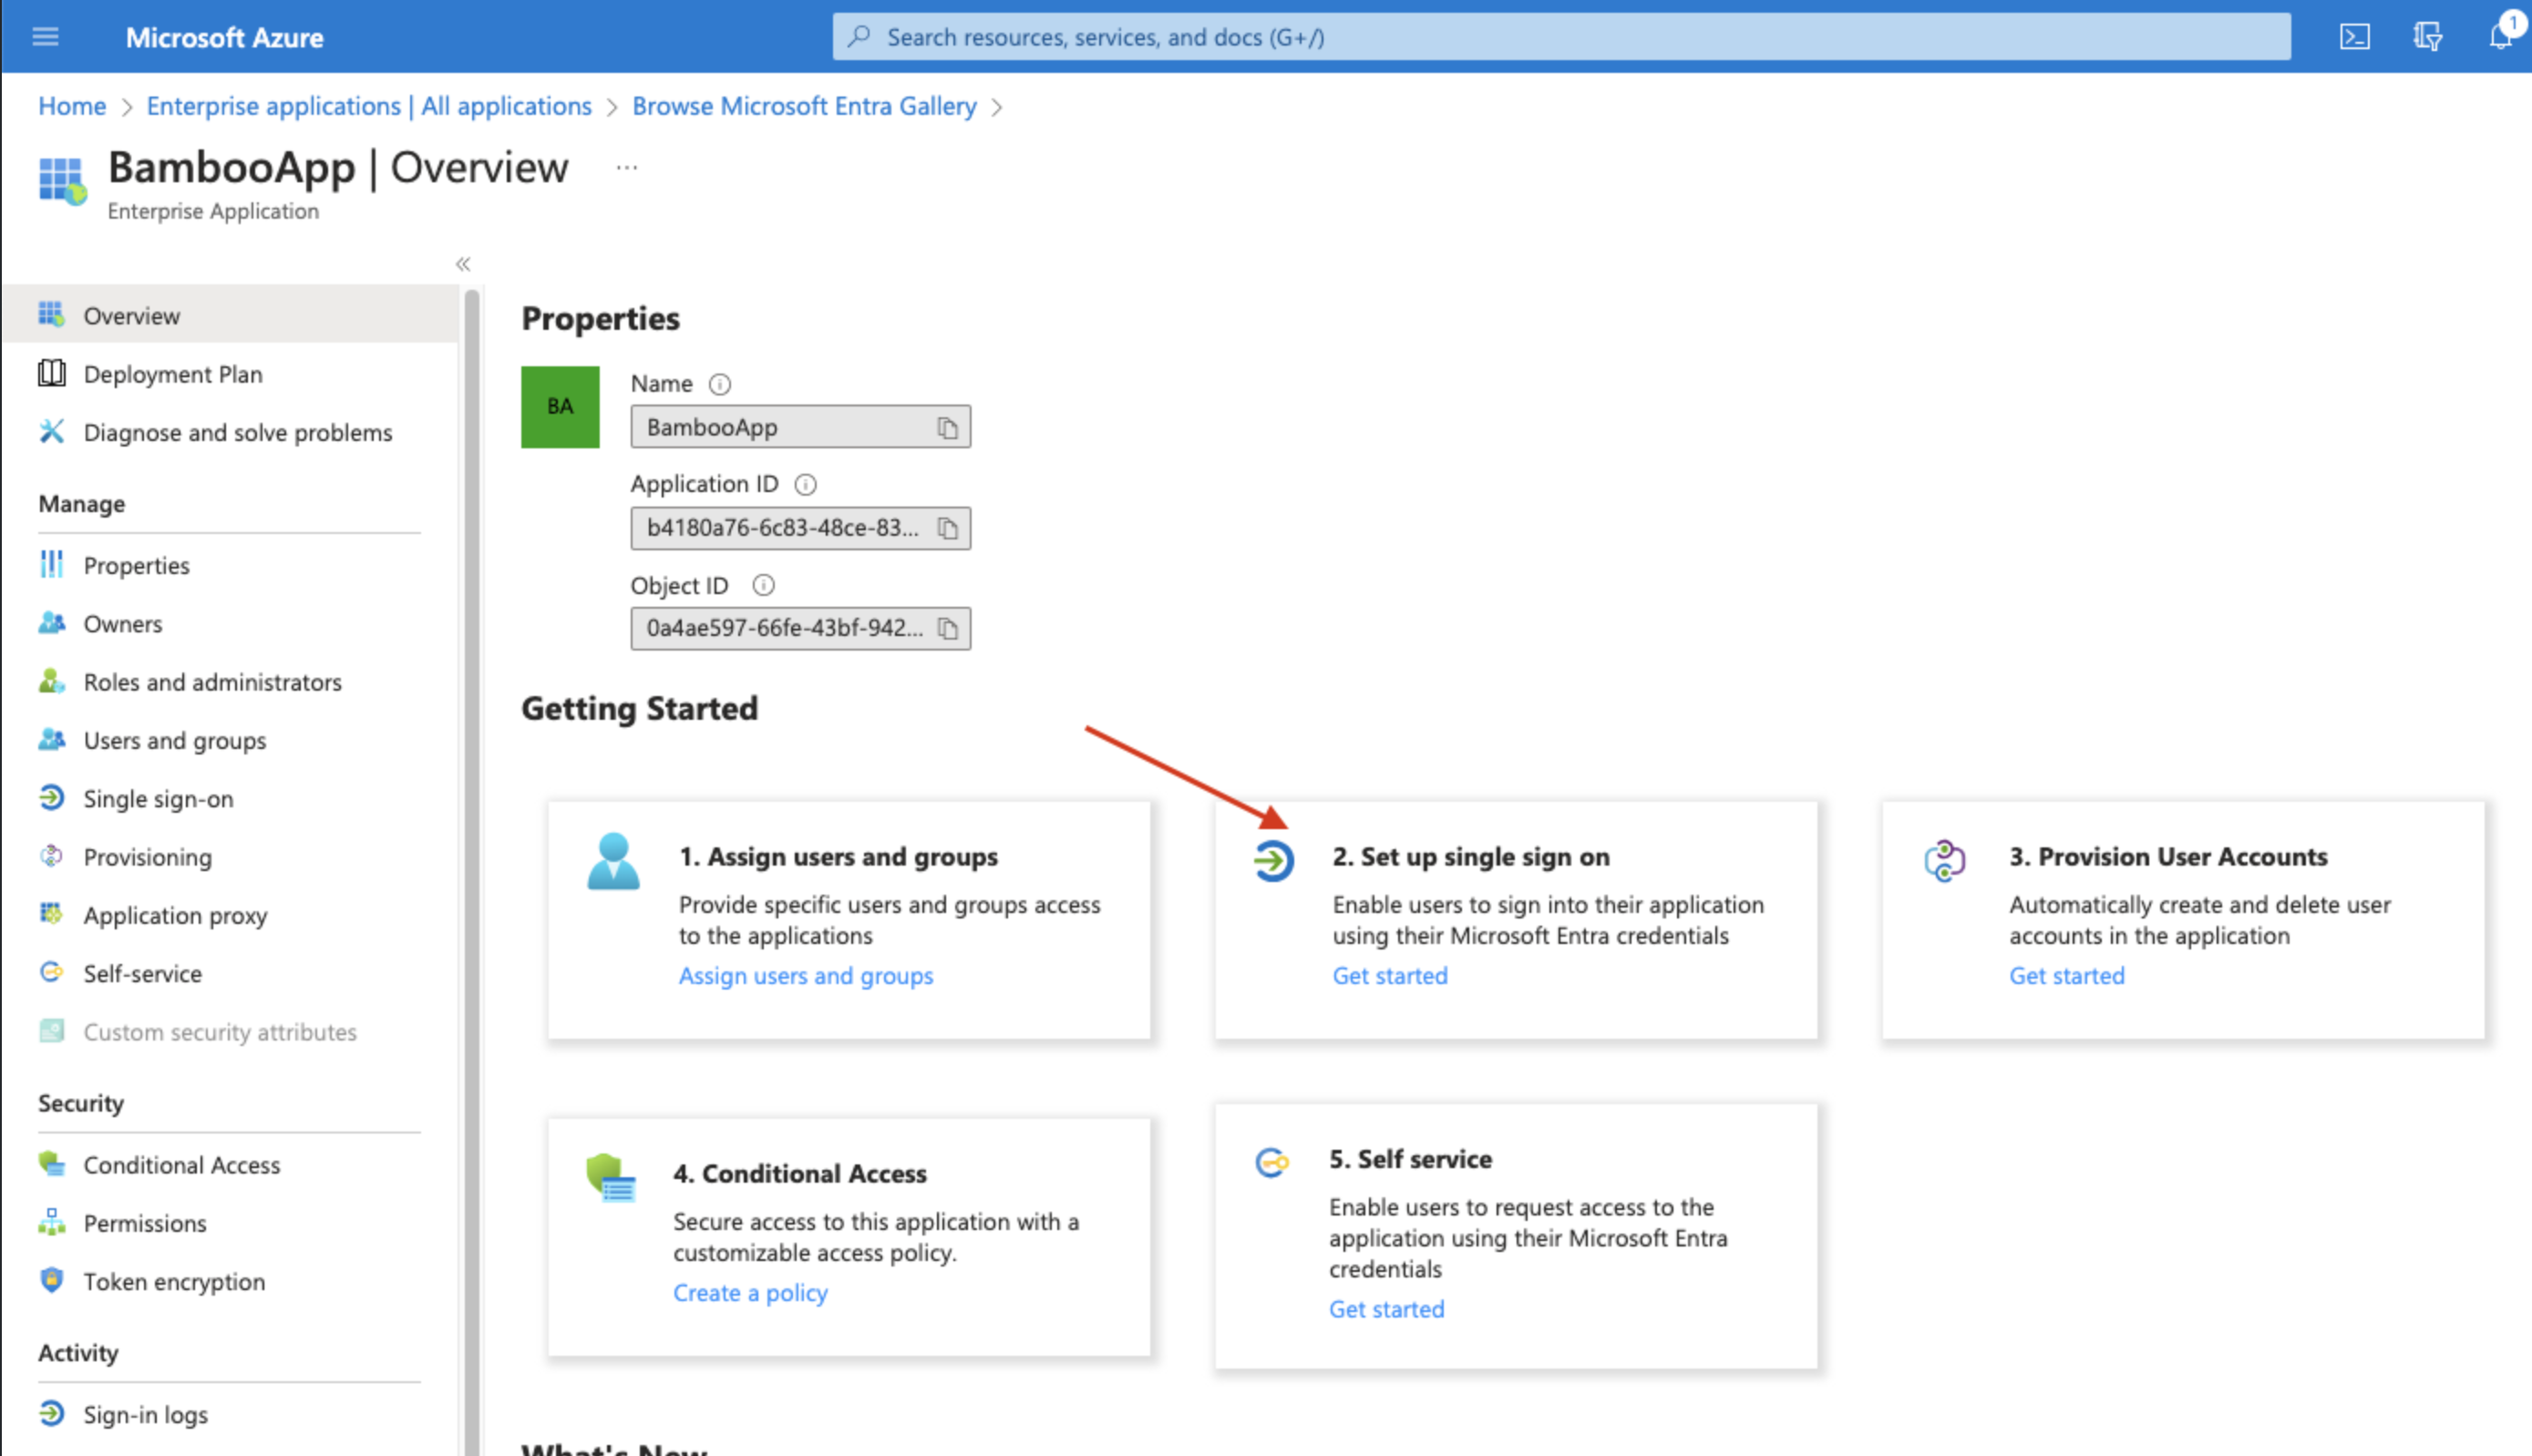The width and height of the screenshot is (2532, 1456).
Task: Open the ellipsis more options menu
Action: pos(627,168)
